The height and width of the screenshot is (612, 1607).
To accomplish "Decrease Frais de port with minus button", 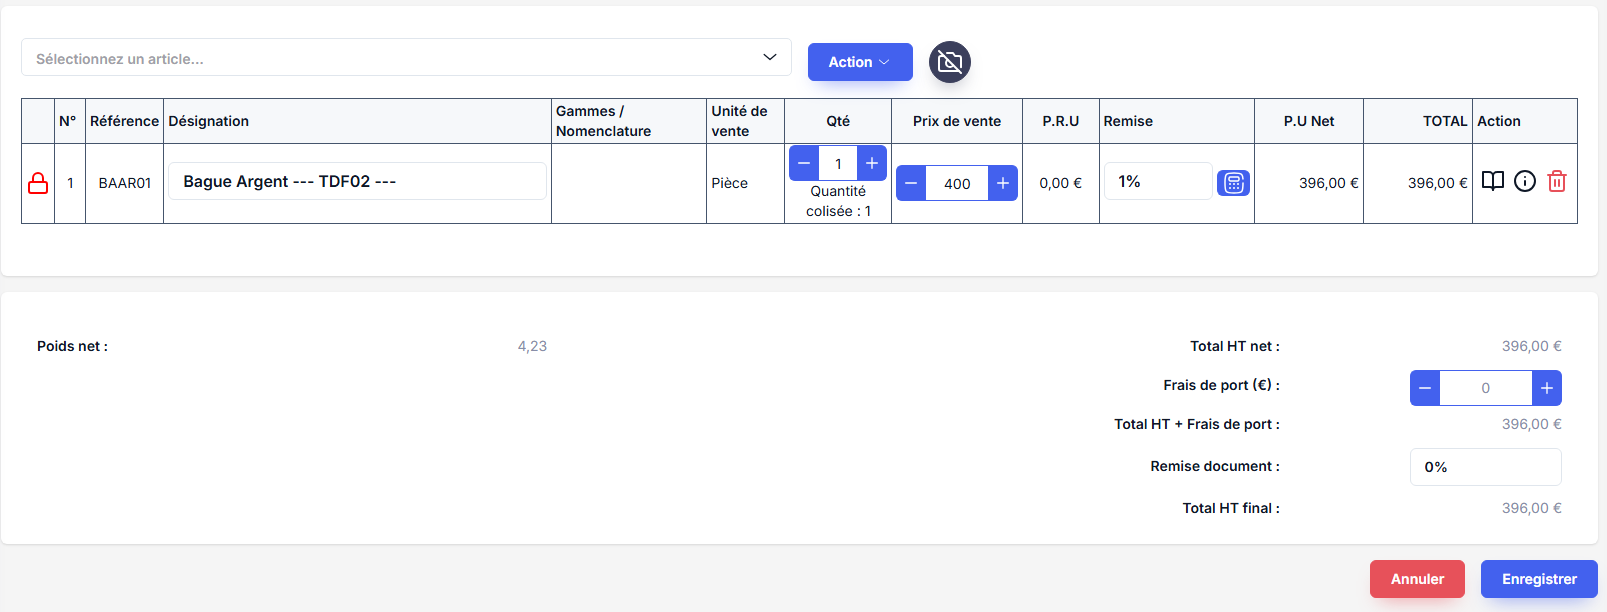I will [x=1425, y=388].
